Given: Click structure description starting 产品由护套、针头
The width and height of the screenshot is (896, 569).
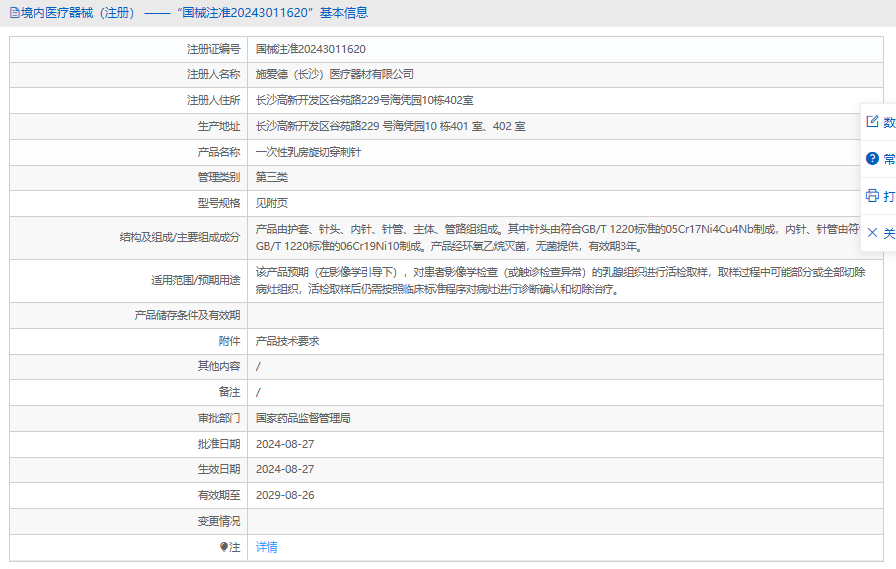Looking at the screenshot, I should point(558,238).
